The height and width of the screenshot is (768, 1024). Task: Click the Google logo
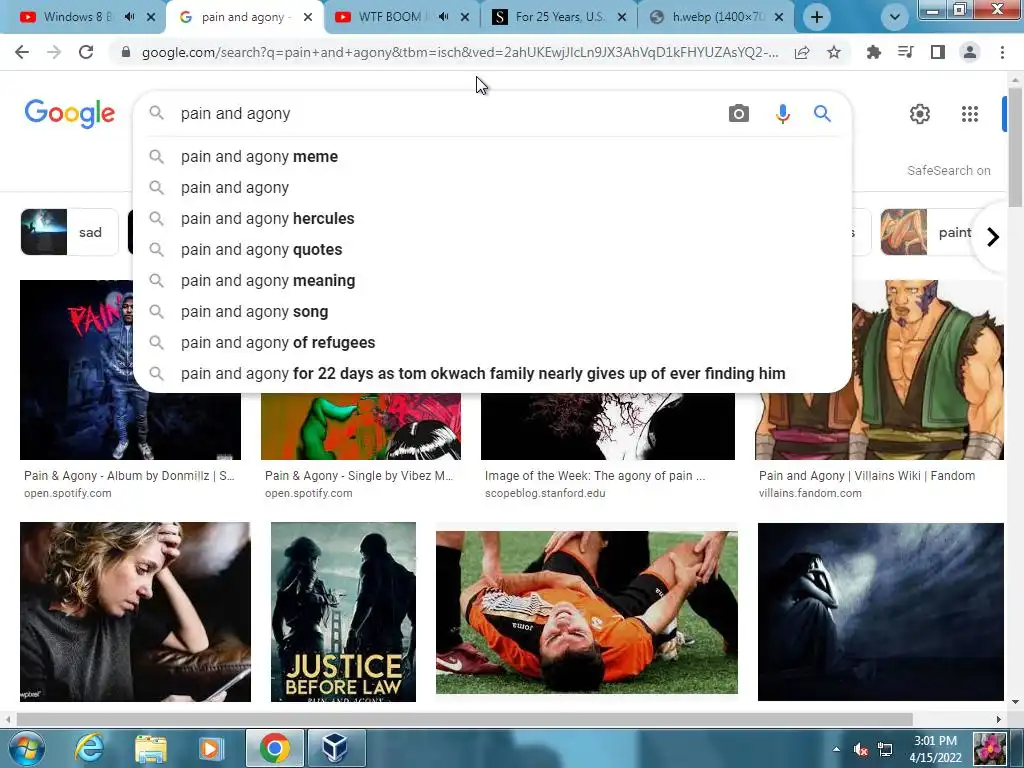(70, 114)
